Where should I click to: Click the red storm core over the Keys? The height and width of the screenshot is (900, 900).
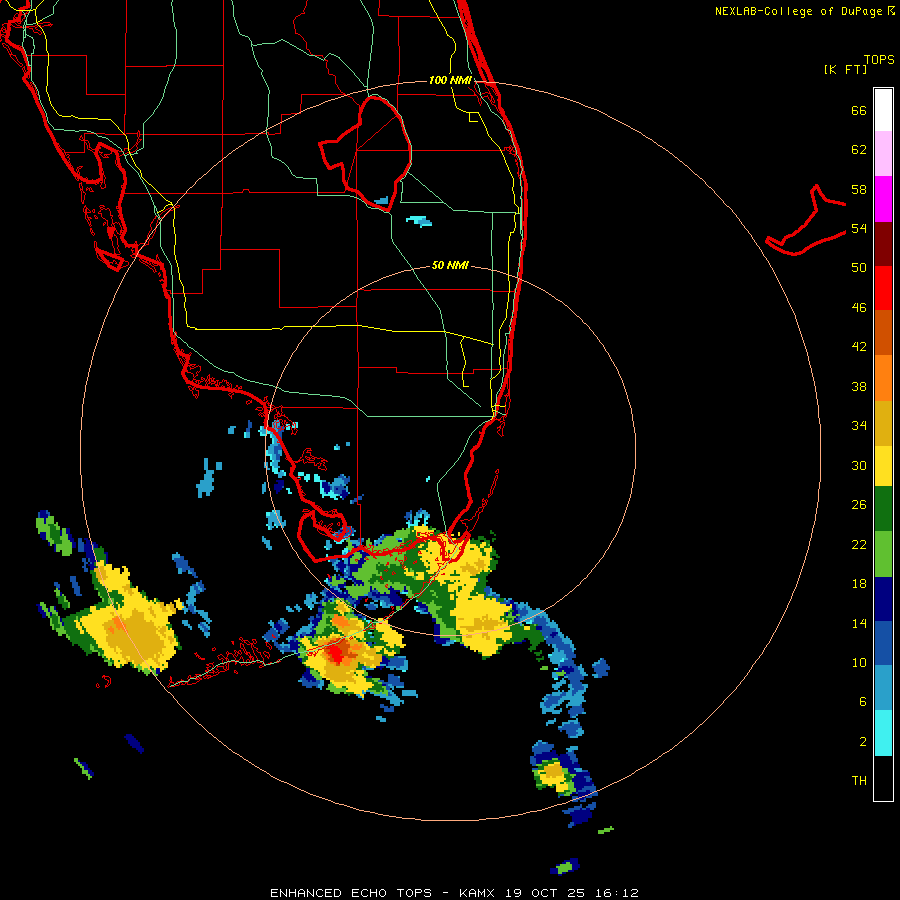pos(336,653)
